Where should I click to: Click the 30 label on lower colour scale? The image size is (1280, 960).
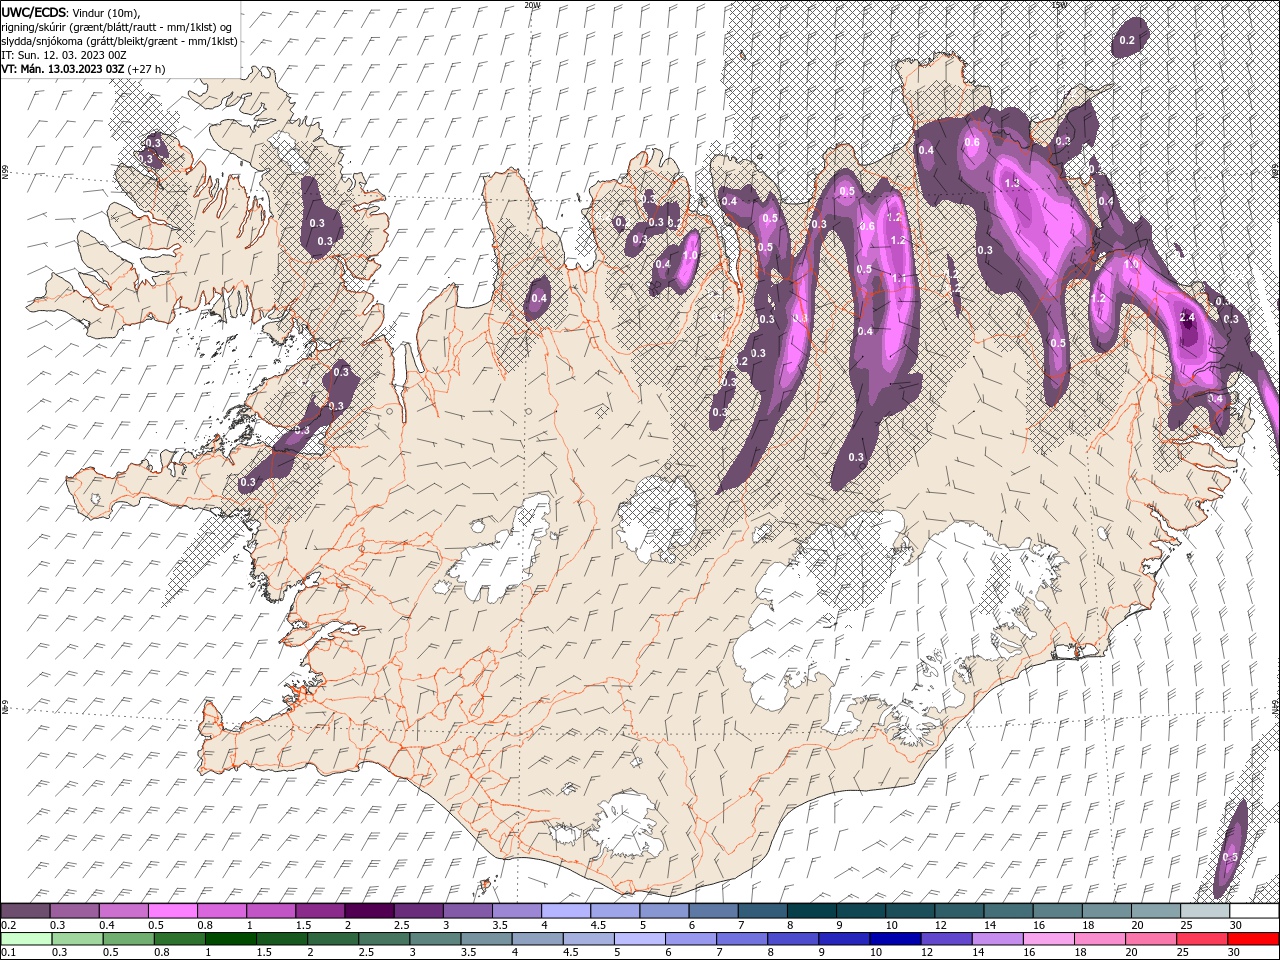(1234, 952)
